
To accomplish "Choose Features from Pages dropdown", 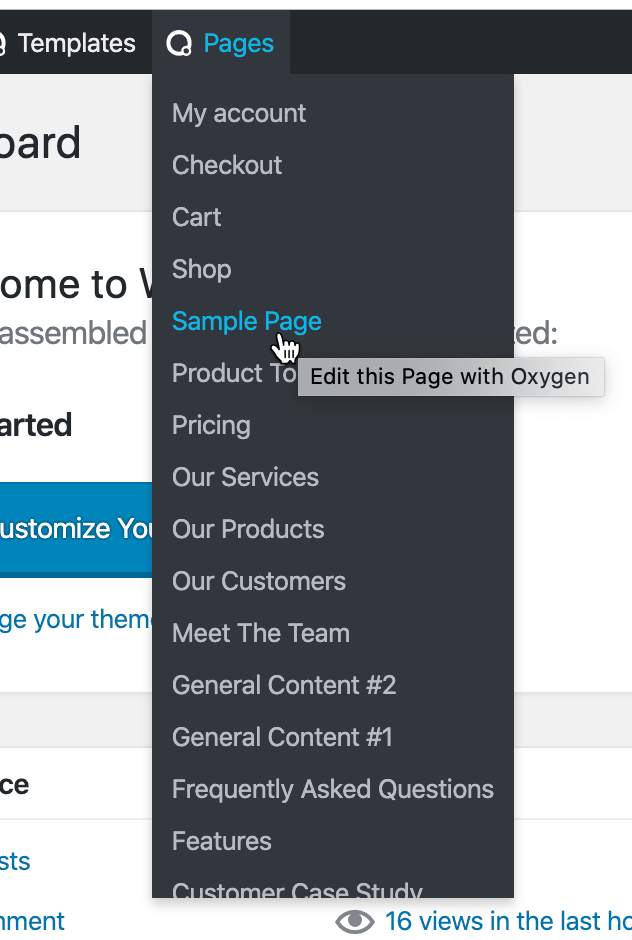I will pyautogui.click(x=221, y=841).
